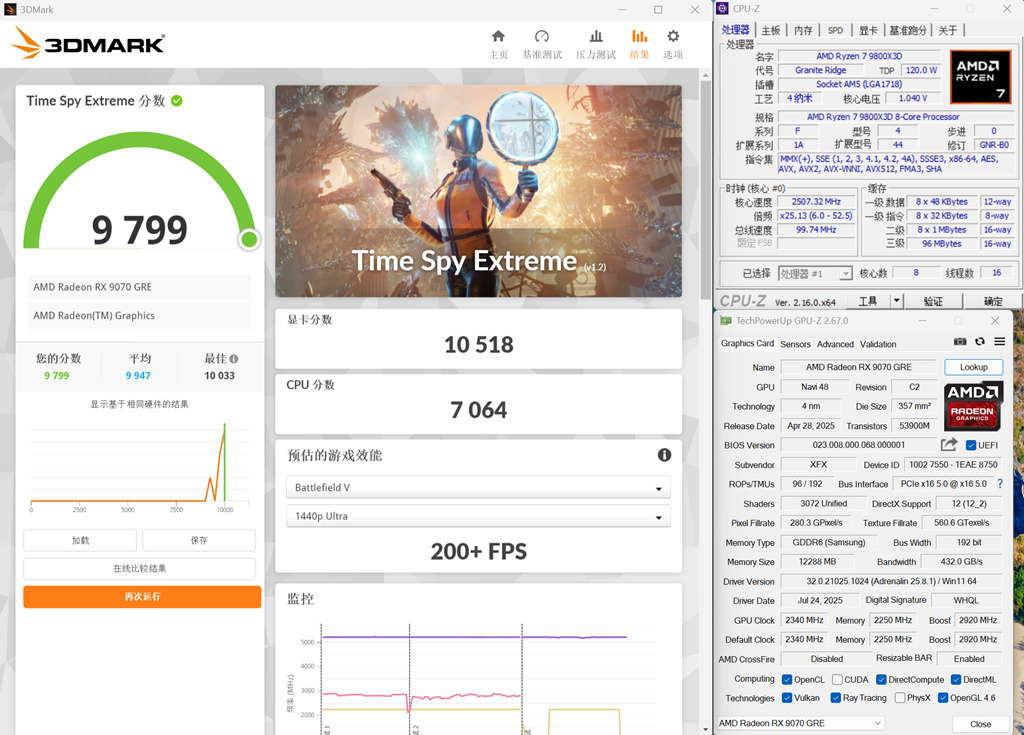Viewport: 1024px width, 735px height.
Task: Open Stress Test via bar chart icon
Action: (x=596, y=37)
